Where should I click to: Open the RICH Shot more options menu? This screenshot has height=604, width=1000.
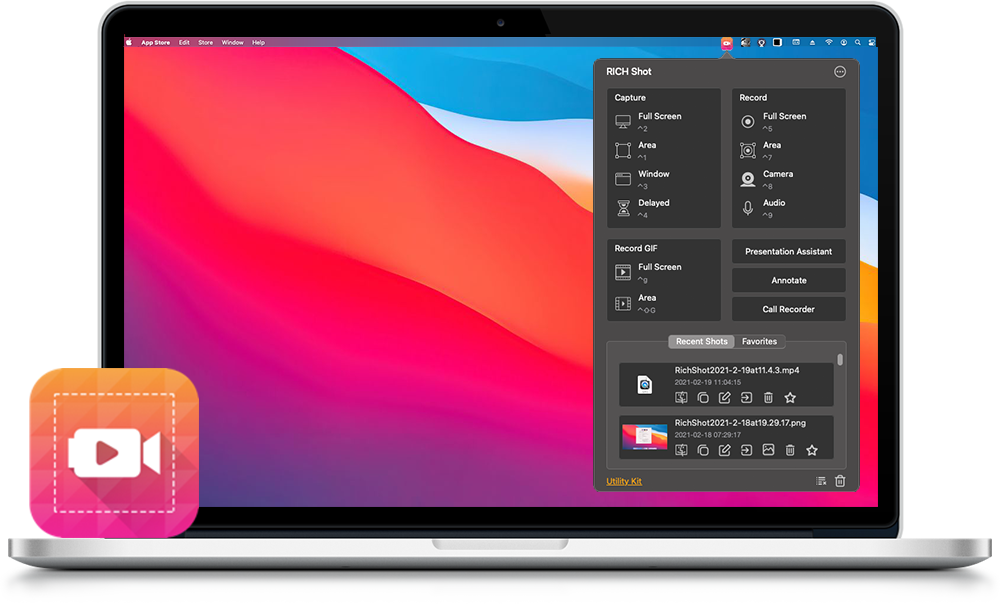coord(840,71)
